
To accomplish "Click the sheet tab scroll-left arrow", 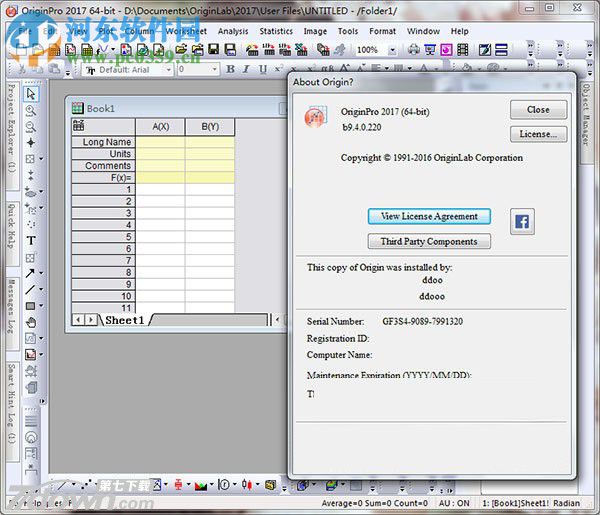I will (x=78, y=320).
